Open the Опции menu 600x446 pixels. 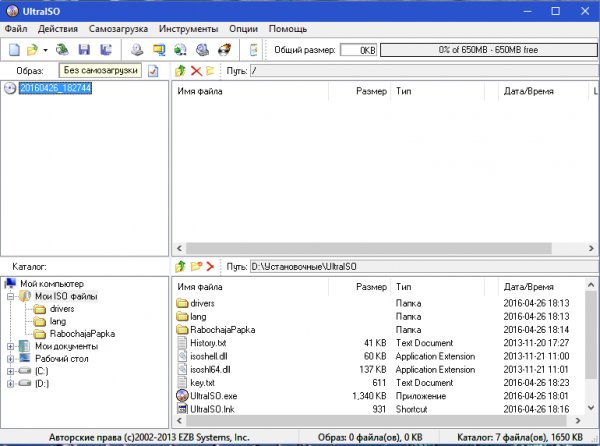pos(243,29)
